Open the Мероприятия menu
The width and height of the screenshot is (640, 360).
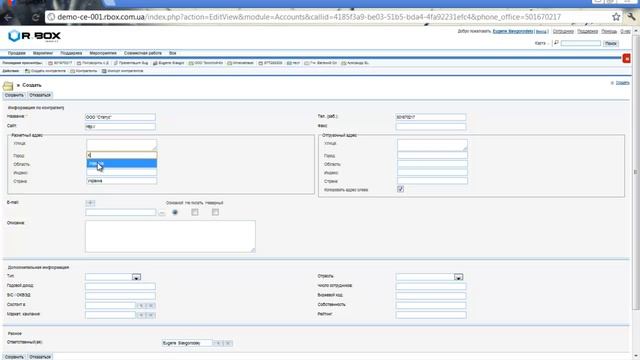pyautogui.click(x=103, y=53)
